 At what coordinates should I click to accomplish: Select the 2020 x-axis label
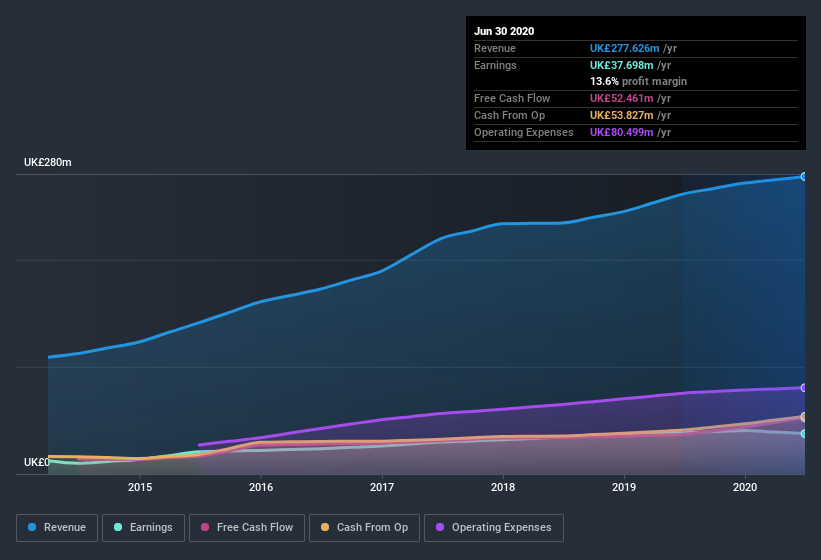tap(745, 487)
